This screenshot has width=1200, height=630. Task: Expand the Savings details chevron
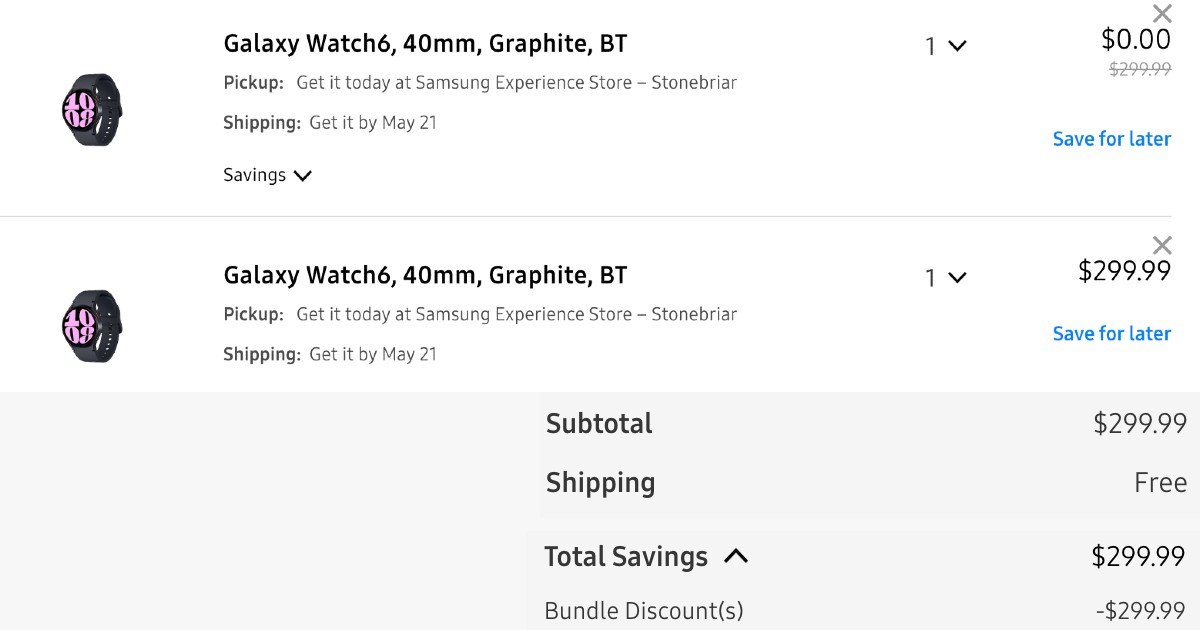pyautogui.click(x=303, y=176)
